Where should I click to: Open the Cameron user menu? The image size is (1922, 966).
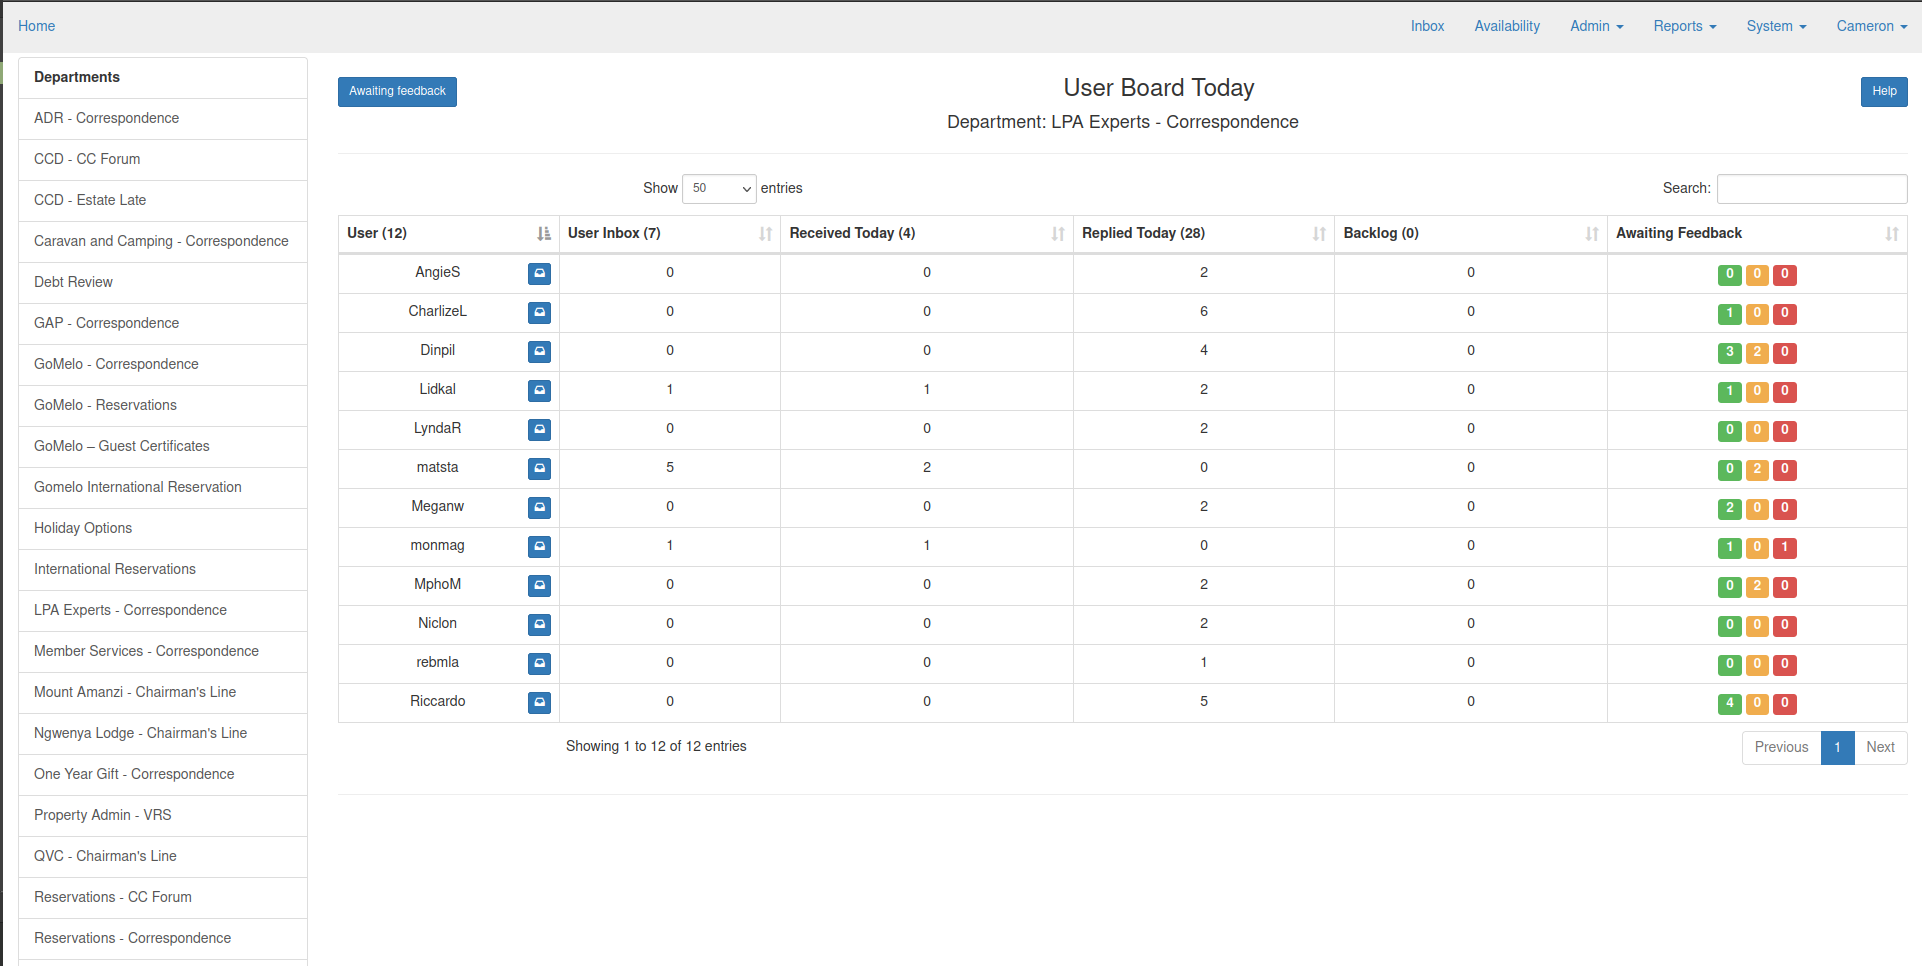coord(1871,26)
